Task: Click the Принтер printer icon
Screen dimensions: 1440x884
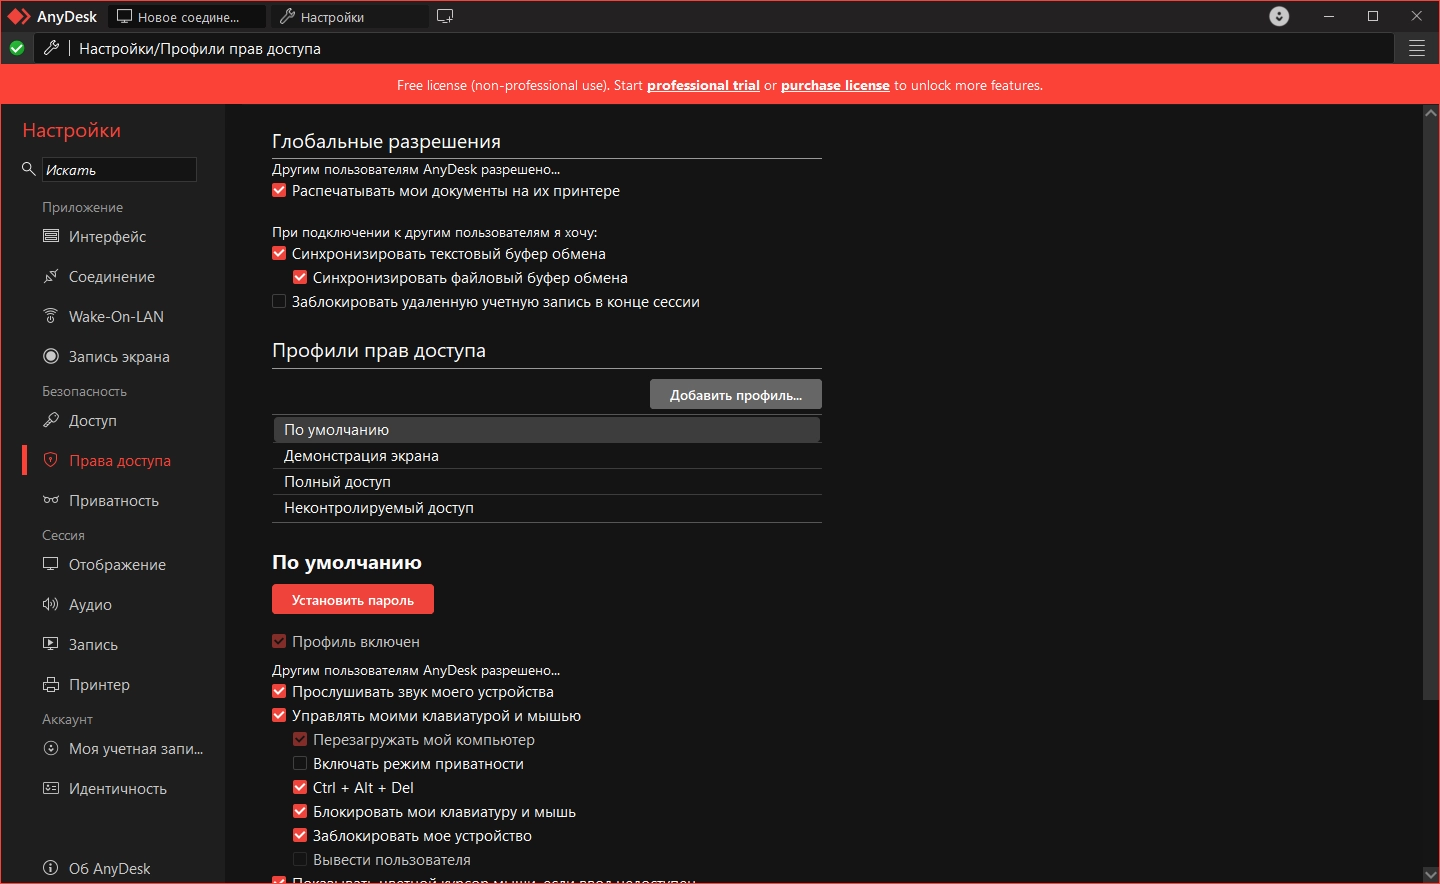Action: (51, 684)
